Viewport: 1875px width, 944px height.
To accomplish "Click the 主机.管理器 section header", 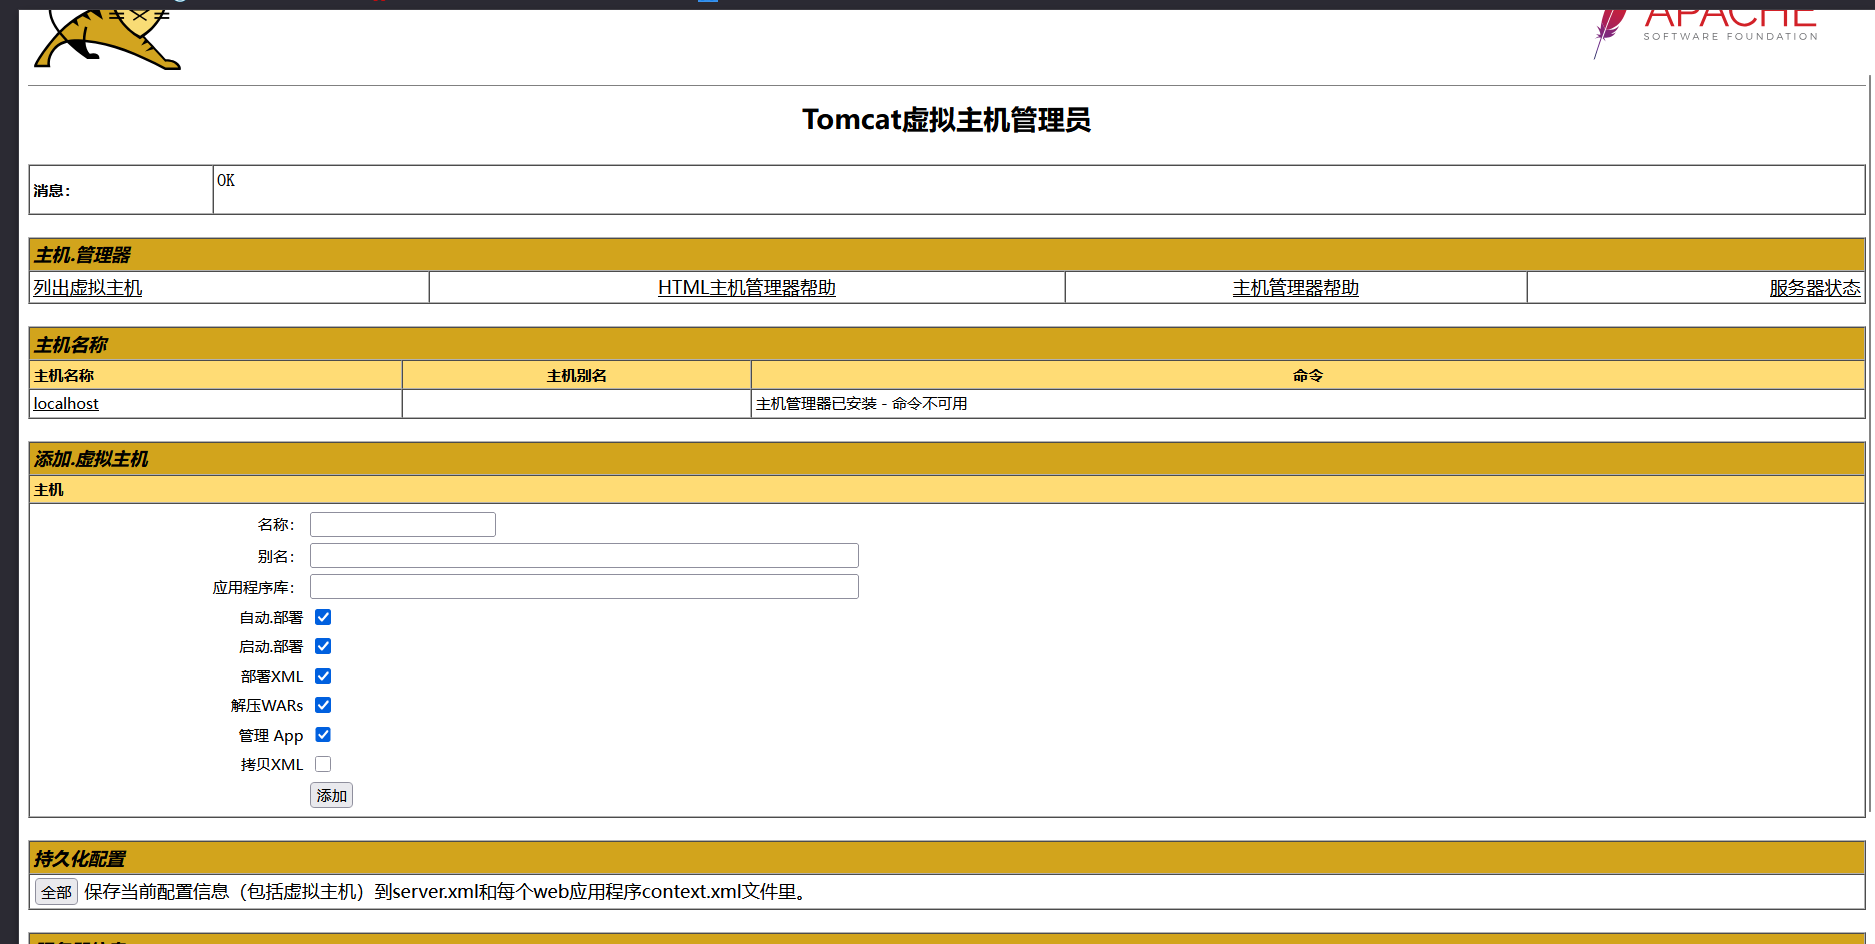I will (x=947, y=255).
